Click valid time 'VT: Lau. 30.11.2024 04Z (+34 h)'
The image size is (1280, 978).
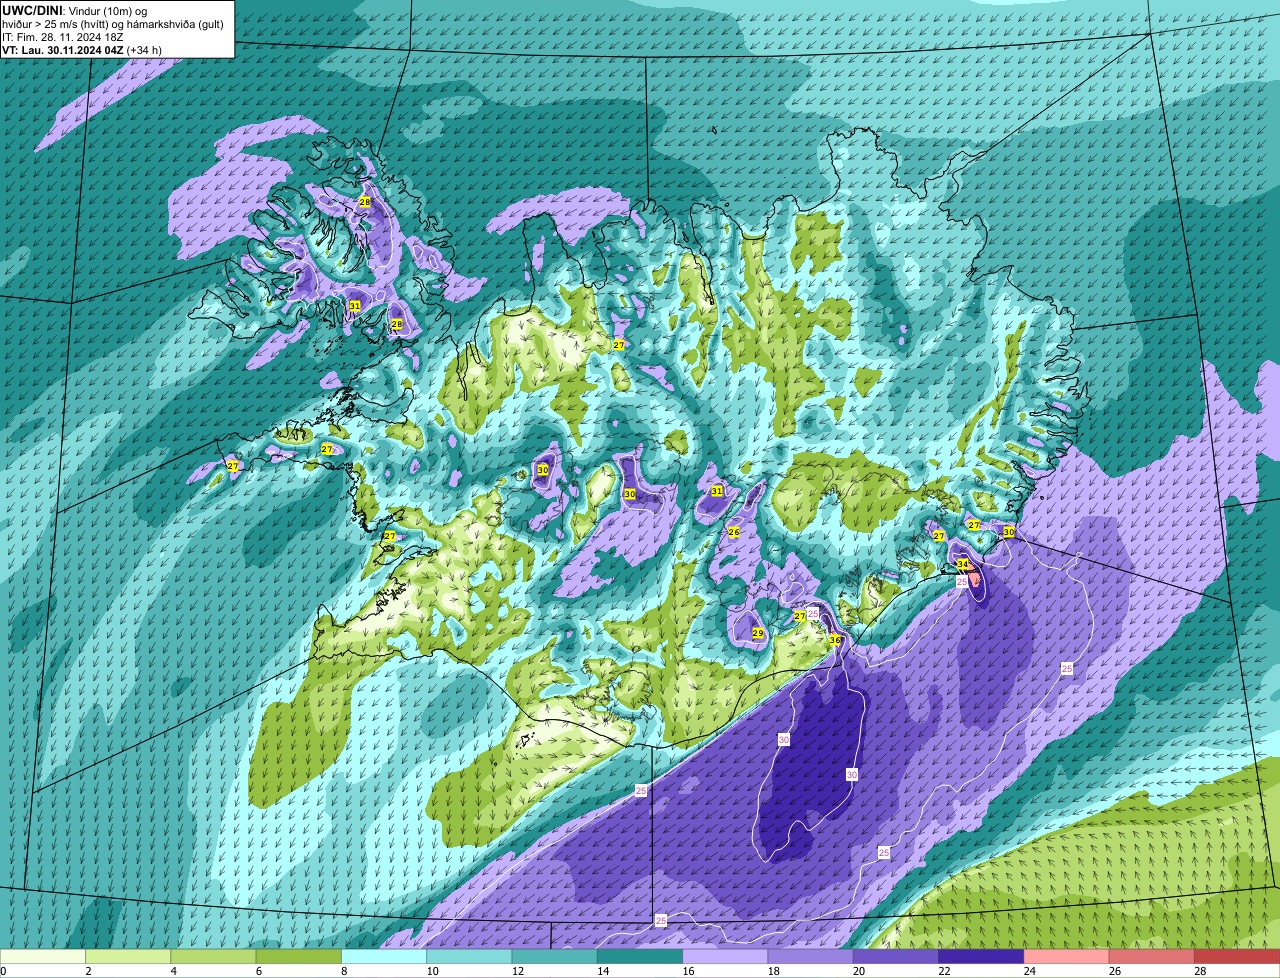coord(82,50)
